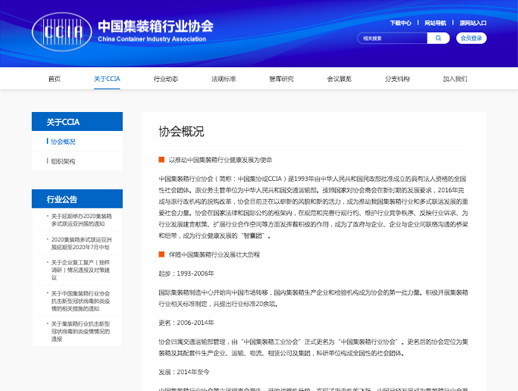The image size is (518, 391).
Task: Select 协会概况 in the sidebar
Action: coord(63,142)
